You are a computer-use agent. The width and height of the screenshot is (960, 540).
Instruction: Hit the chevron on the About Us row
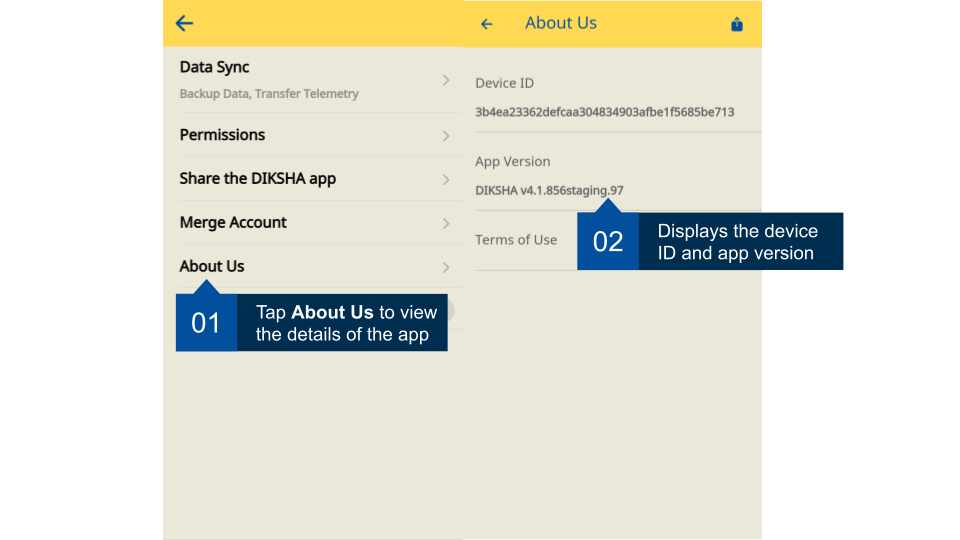pos(446,267)
